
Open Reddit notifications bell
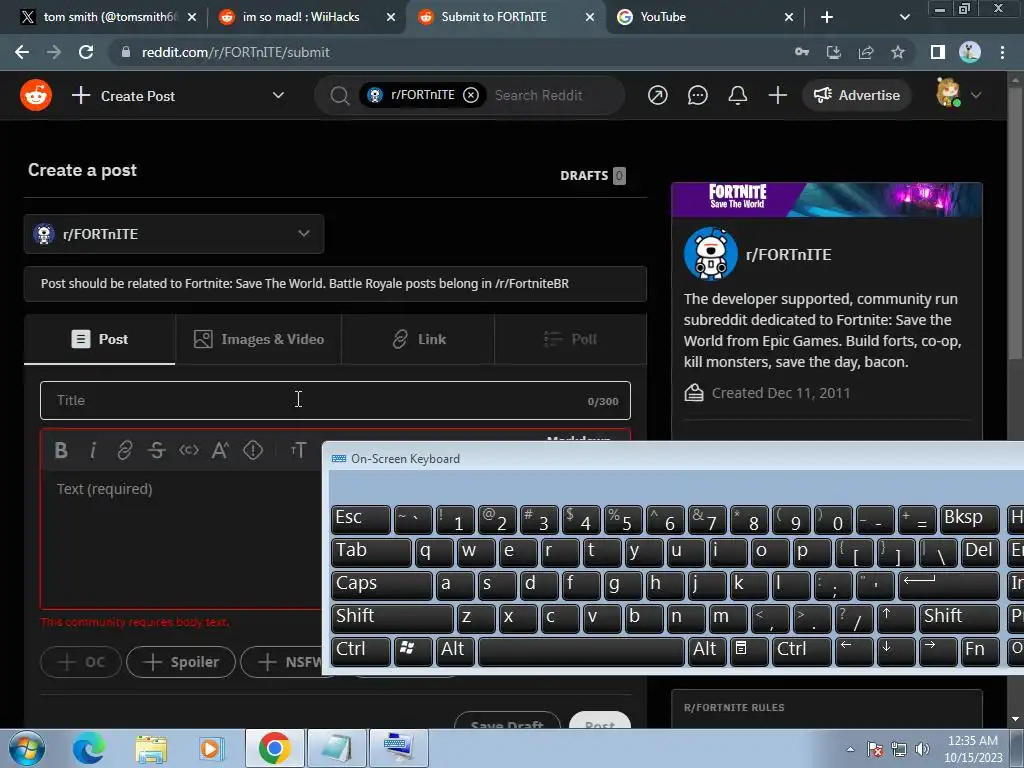tap(738, 95)
